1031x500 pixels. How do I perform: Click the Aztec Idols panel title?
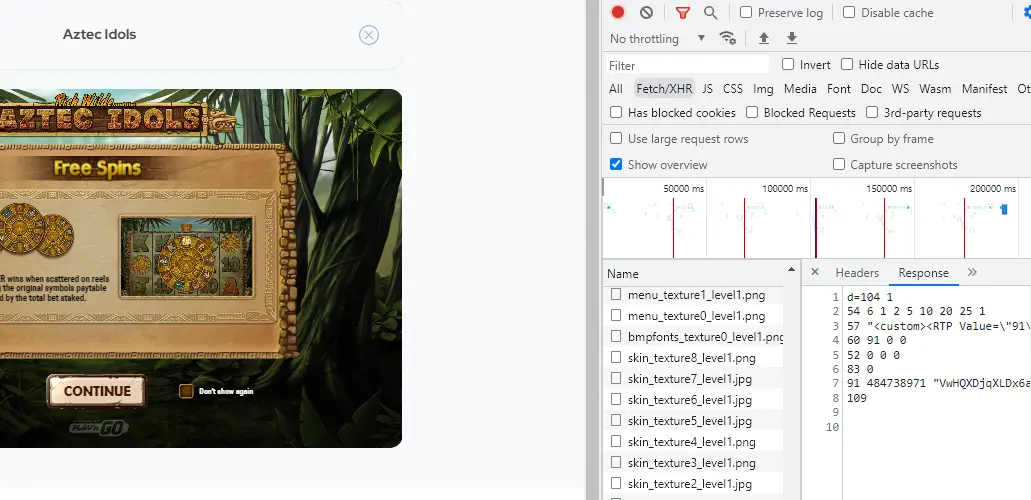point(99,34)
